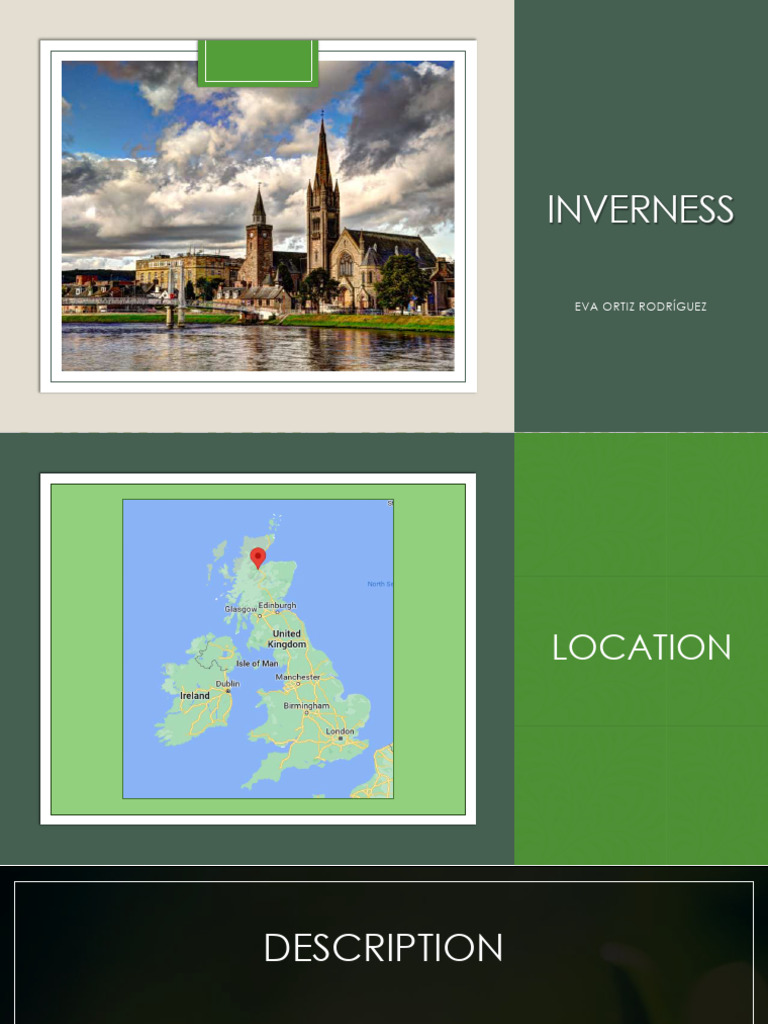
Task: Click the red map pin marker
Action: 258,558
